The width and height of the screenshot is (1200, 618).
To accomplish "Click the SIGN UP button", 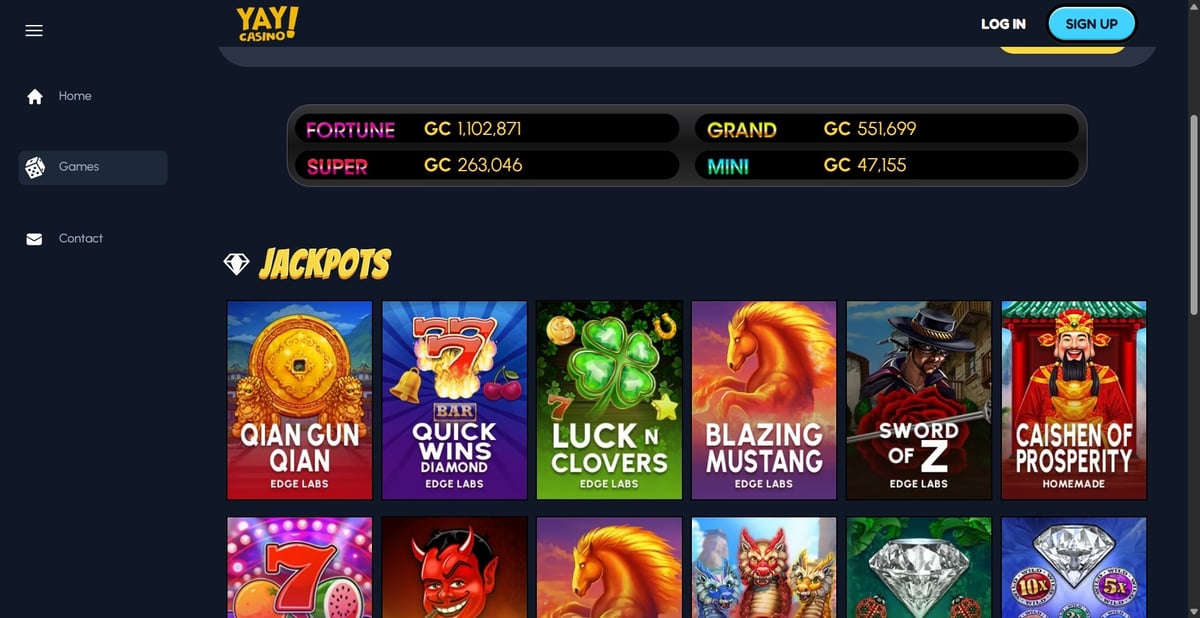I will point(1091,24).
